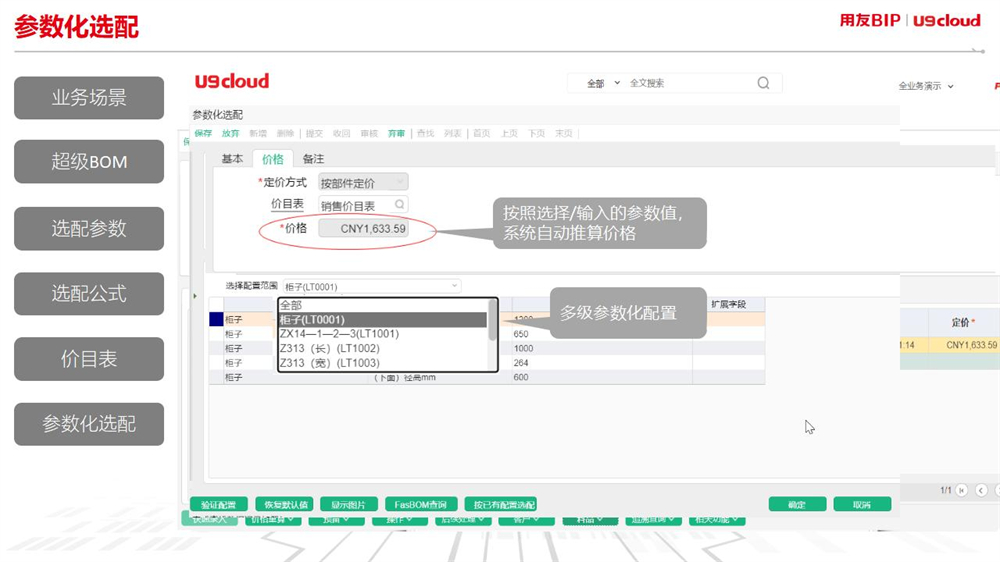Go to previous page using pager arrow
The image size is (1000, 562).
pos(981,490)
